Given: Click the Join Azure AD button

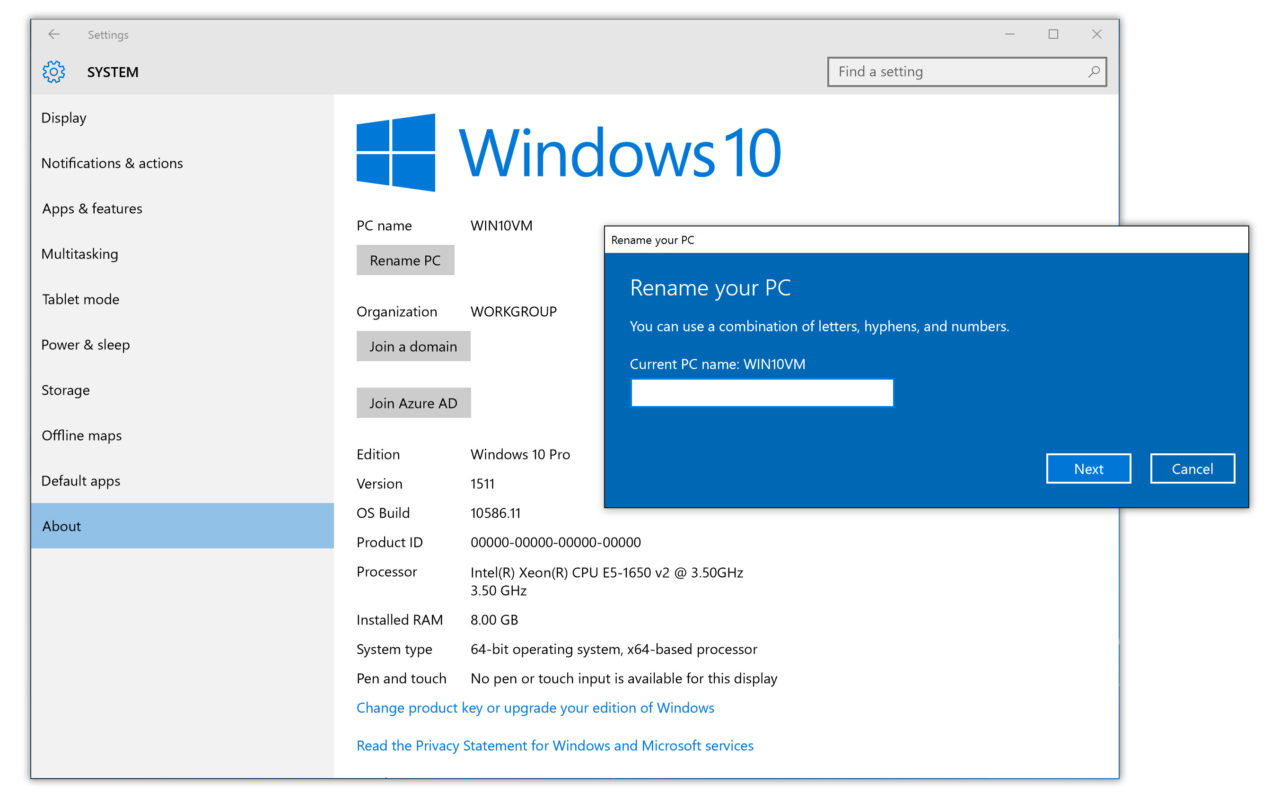Looking at the screenshot, I should [413, 403].
